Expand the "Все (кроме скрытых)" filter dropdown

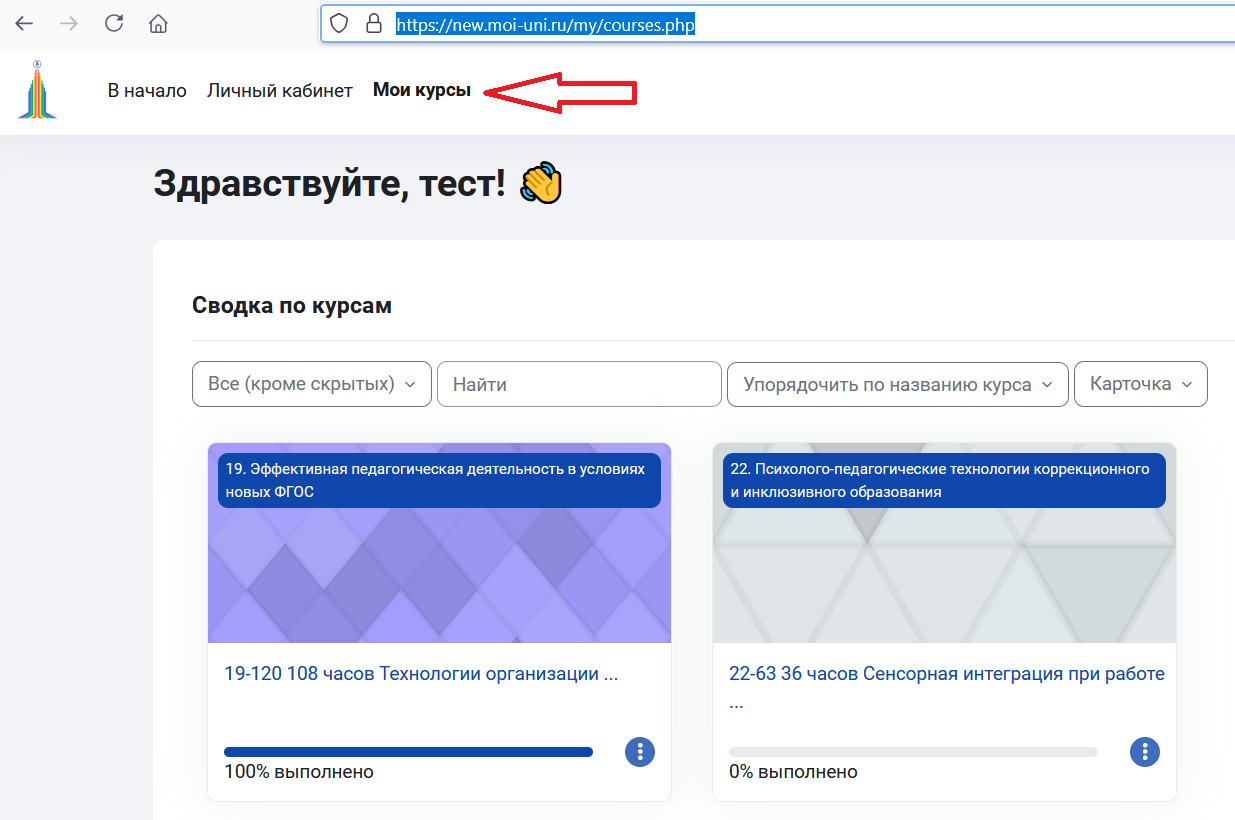(x=311, y=384)
